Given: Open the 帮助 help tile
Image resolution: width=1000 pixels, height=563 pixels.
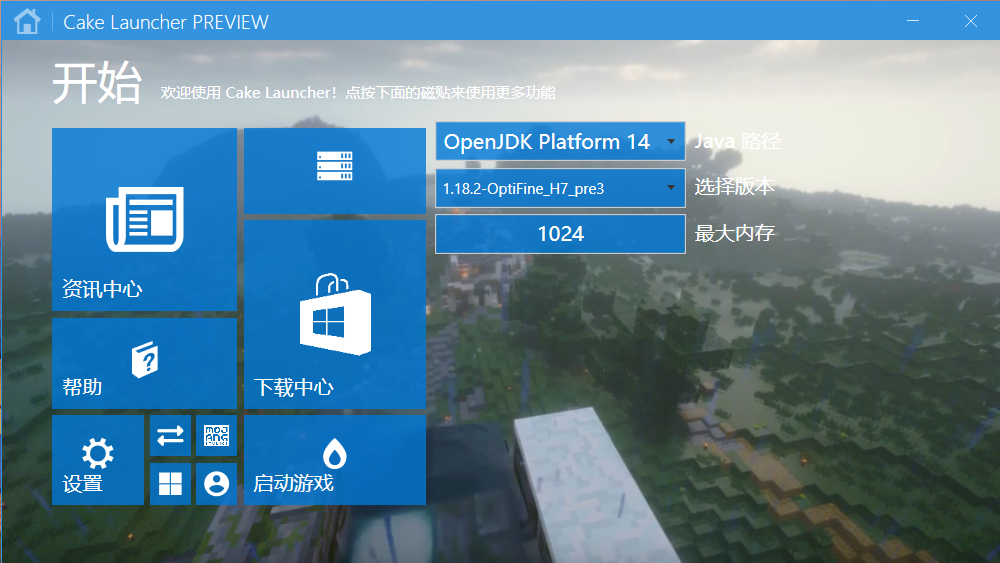Looking at the screenshot, I should pyautogui.click(x=144, y=363).
